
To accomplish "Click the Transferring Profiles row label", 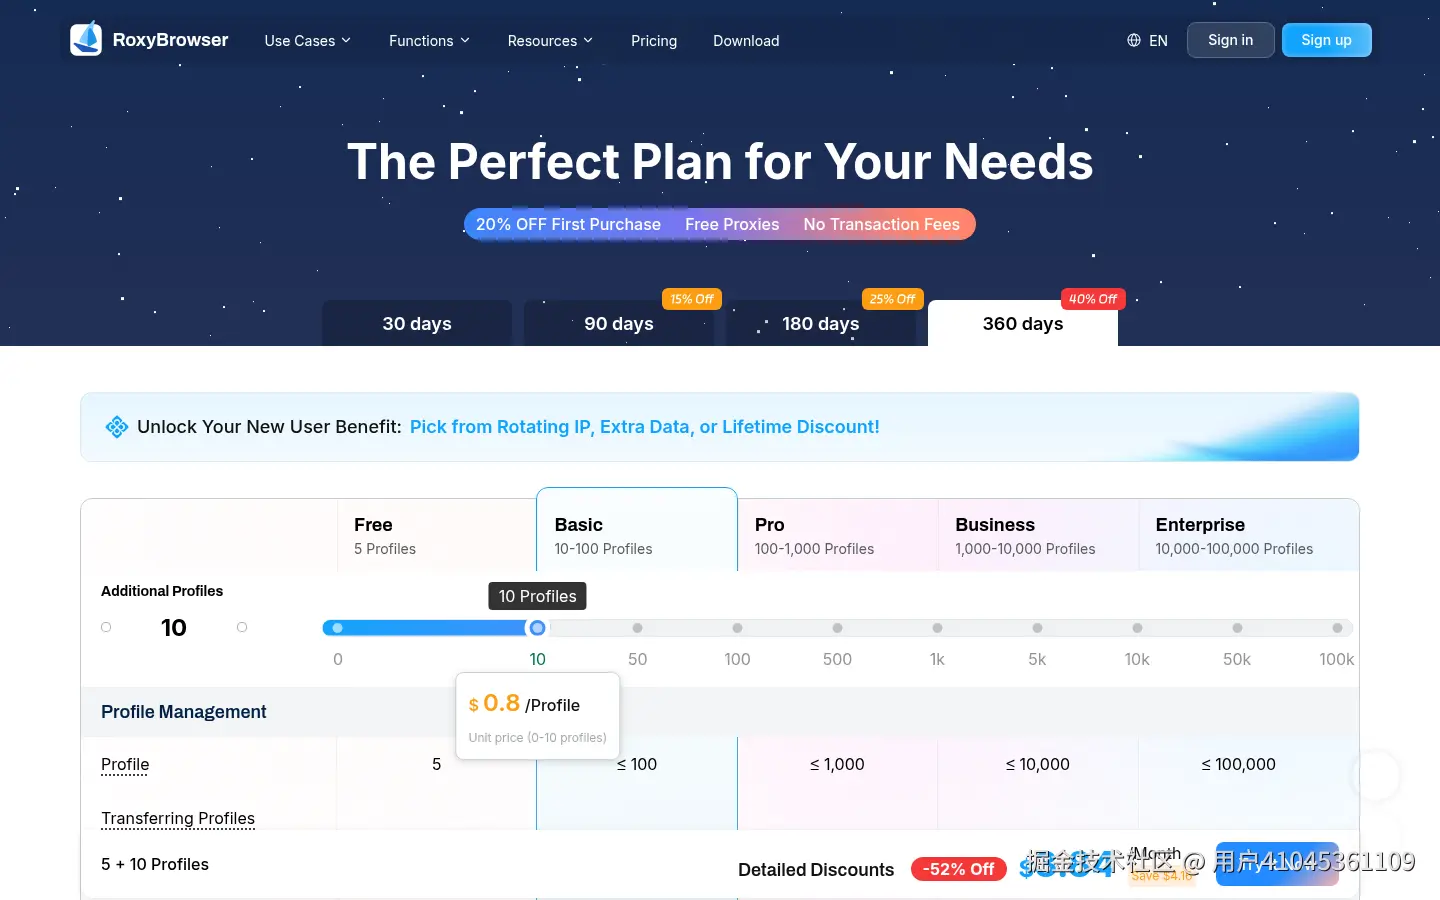I will [x=178, y=818].
